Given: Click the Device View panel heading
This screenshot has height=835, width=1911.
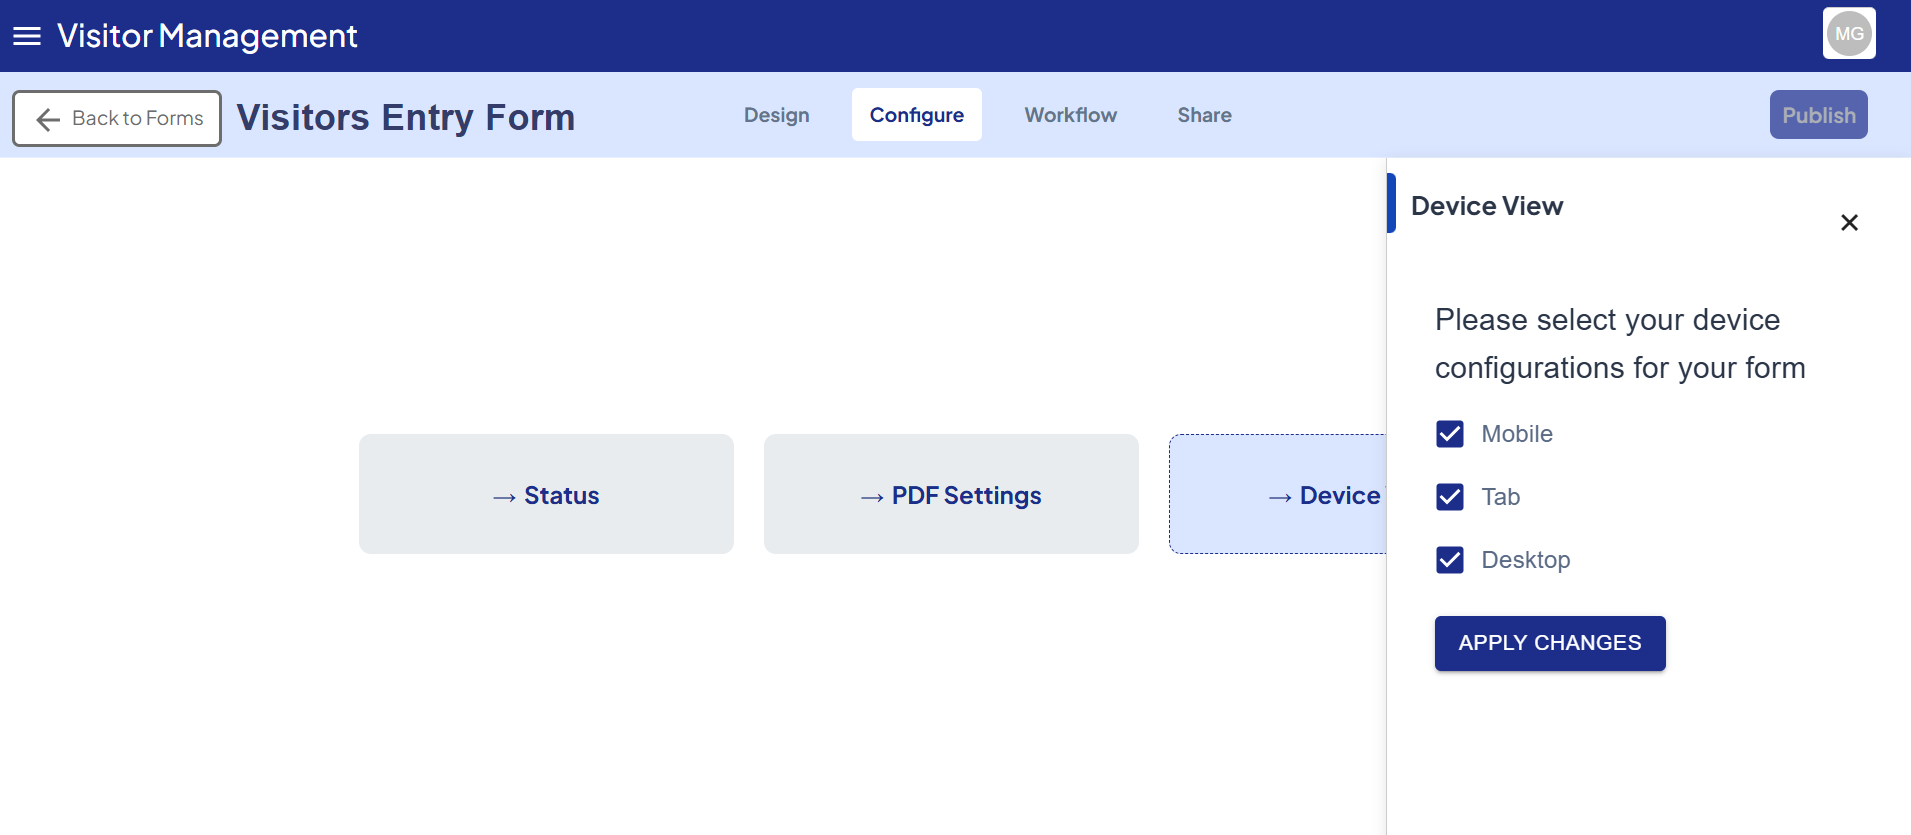Looking at the screenshot, I should coord(1486,206).
